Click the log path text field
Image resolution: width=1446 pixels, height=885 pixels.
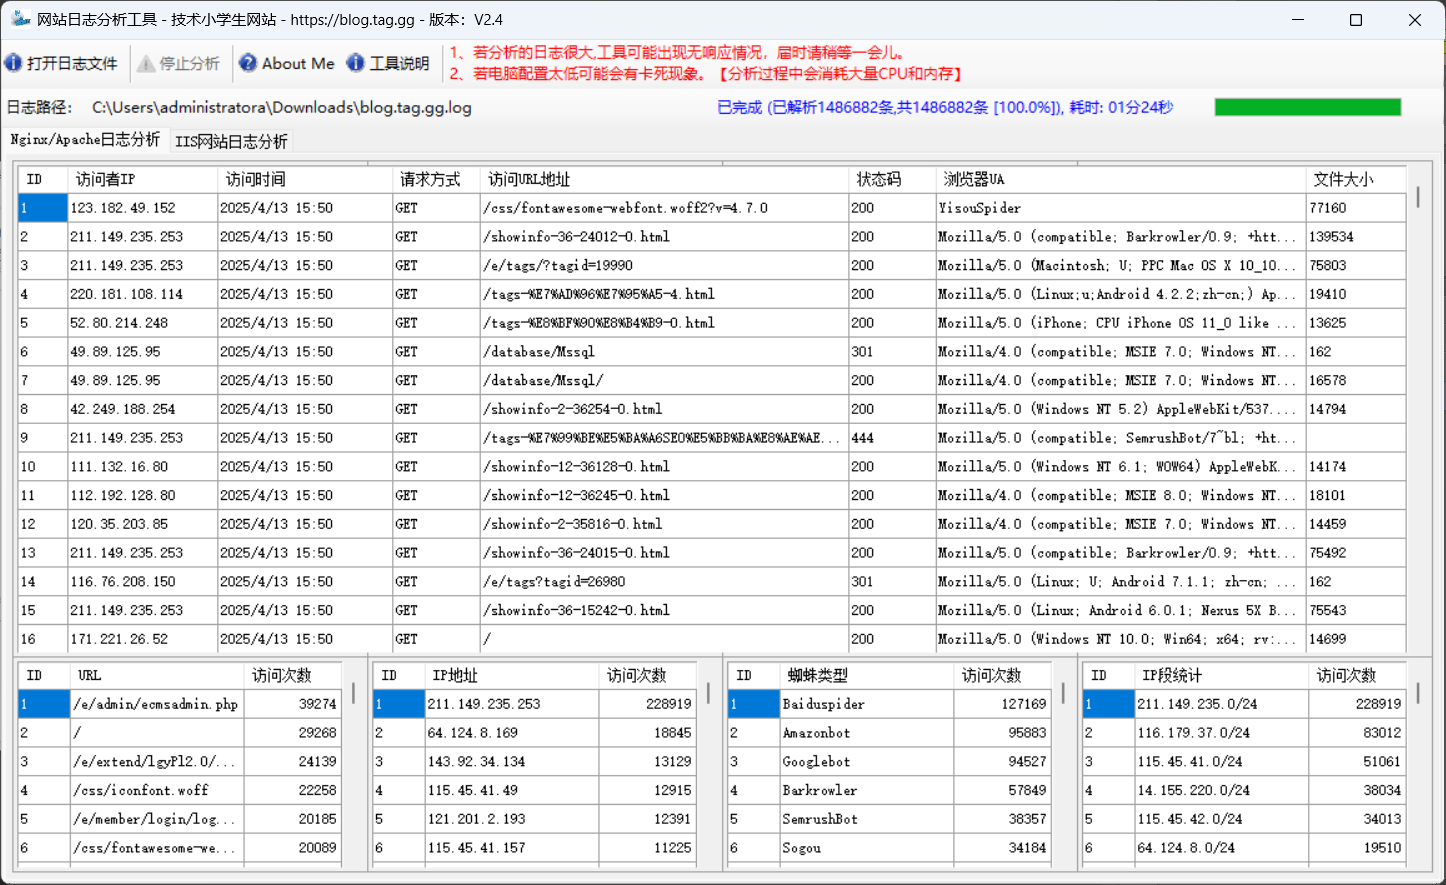281,107
